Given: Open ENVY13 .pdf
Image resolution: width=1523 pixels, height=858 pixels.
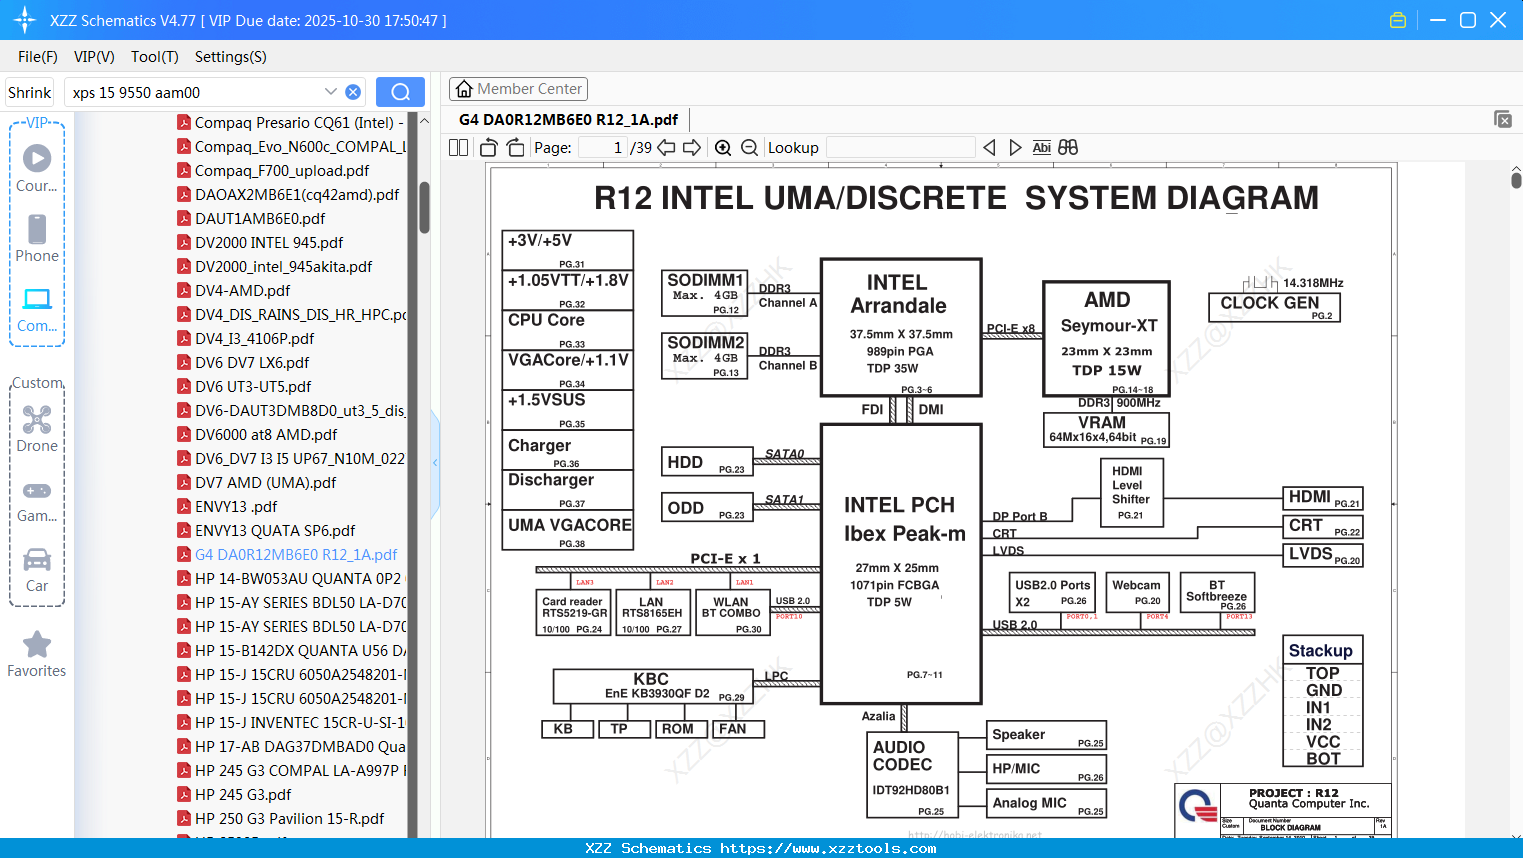Looking at the screenshot, I should click(x=228, y=506).
